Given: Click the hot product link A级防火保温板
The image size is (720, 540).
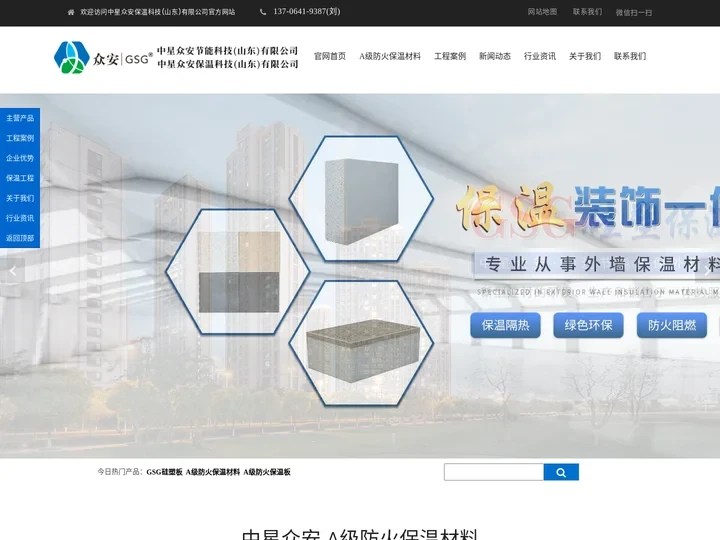Looking at the screenshot, I should point(267,472).
